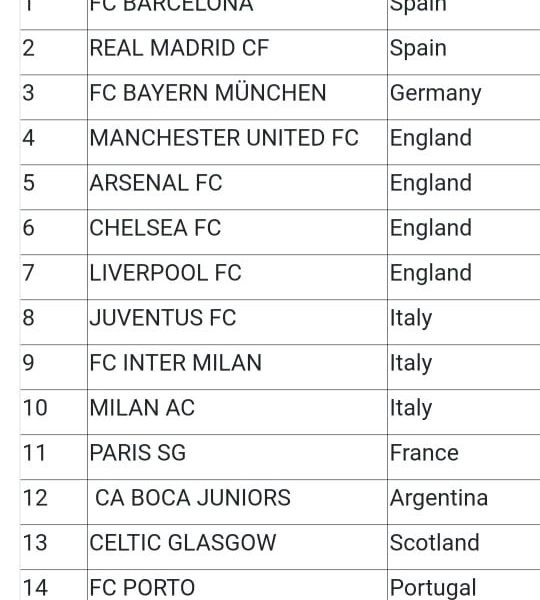Click the Germany country cell
This screenshot has height=600, width=540.
tap(464, 97)
